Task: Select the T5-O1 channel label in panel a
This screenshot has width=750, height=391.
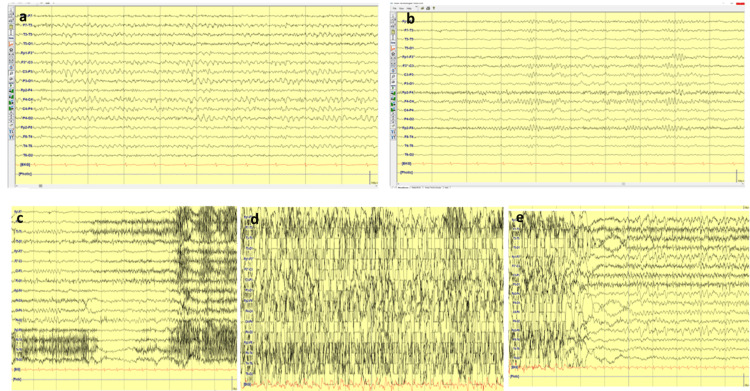Action: (28, 44)
